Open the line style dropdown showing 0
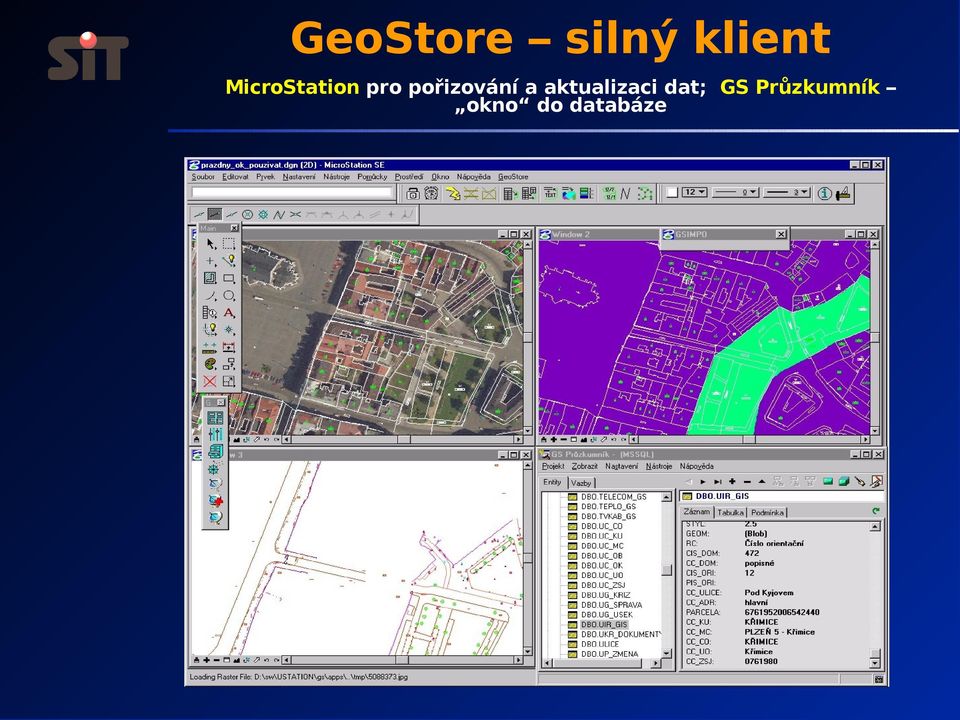This screenshot has width=960, height=720. coord(736,192)
